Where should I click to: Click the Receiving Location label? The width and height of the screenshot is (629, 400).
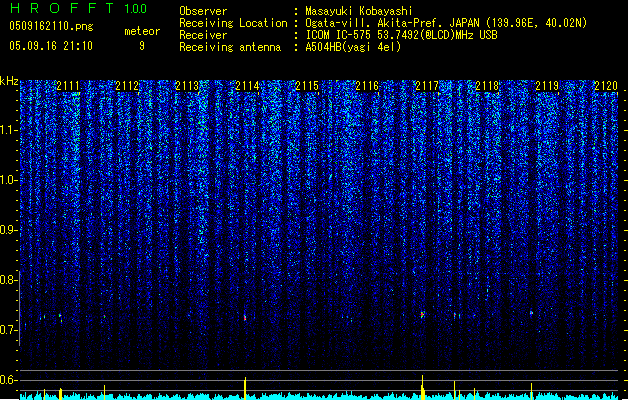point(233,23)
